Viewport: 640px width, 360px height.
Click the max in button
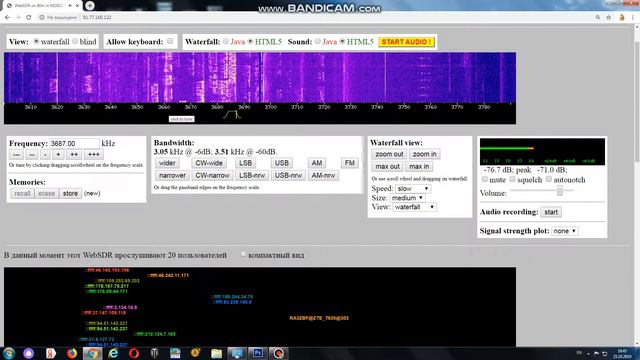pyautogui.click(x=419, y=167)
